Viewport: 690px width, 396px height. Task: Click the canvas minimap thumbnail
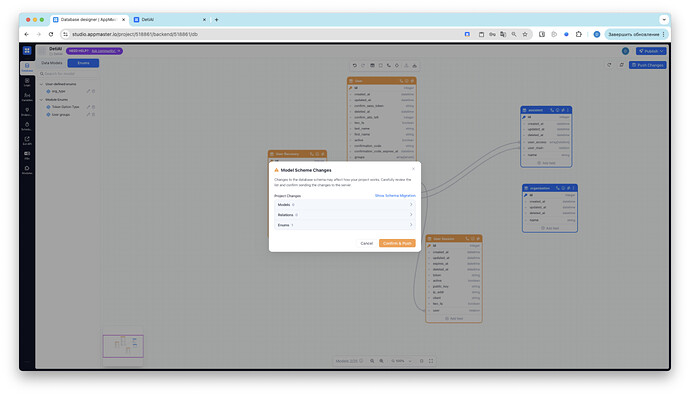[x=123, y=346]
